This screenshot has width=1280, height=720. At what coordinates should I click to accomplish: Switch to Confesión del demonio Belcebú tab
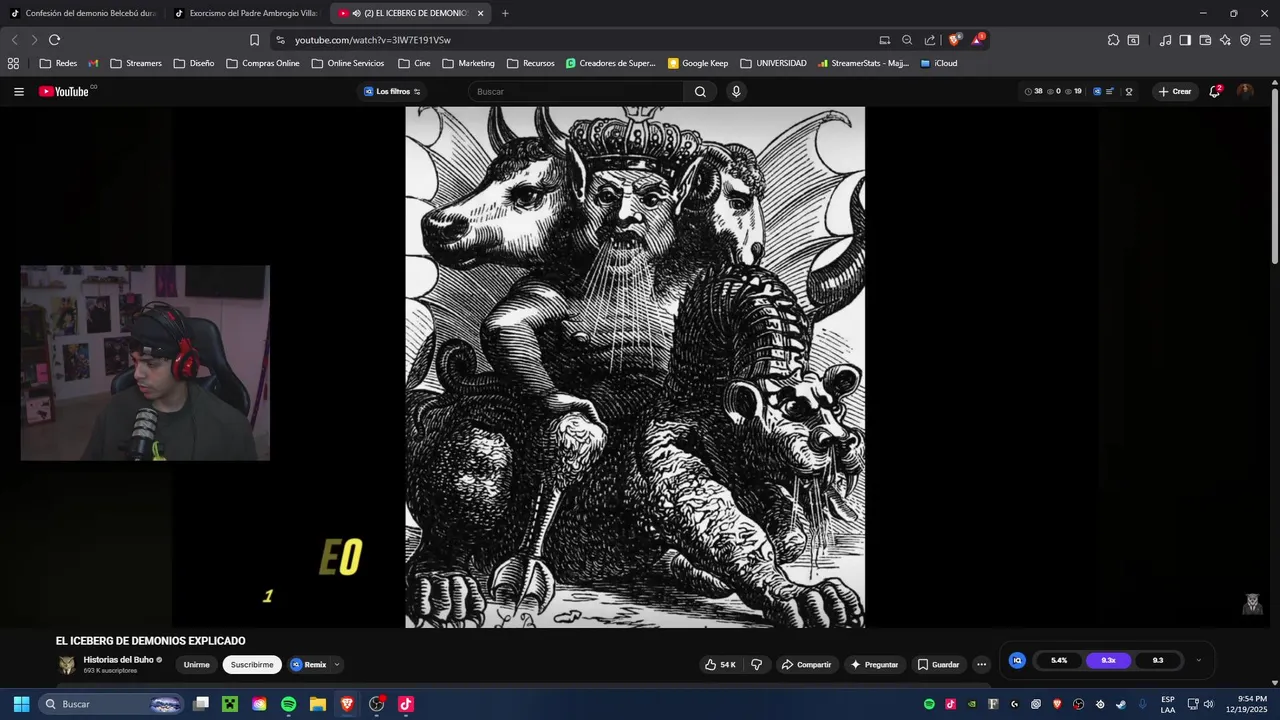point(82,13)
